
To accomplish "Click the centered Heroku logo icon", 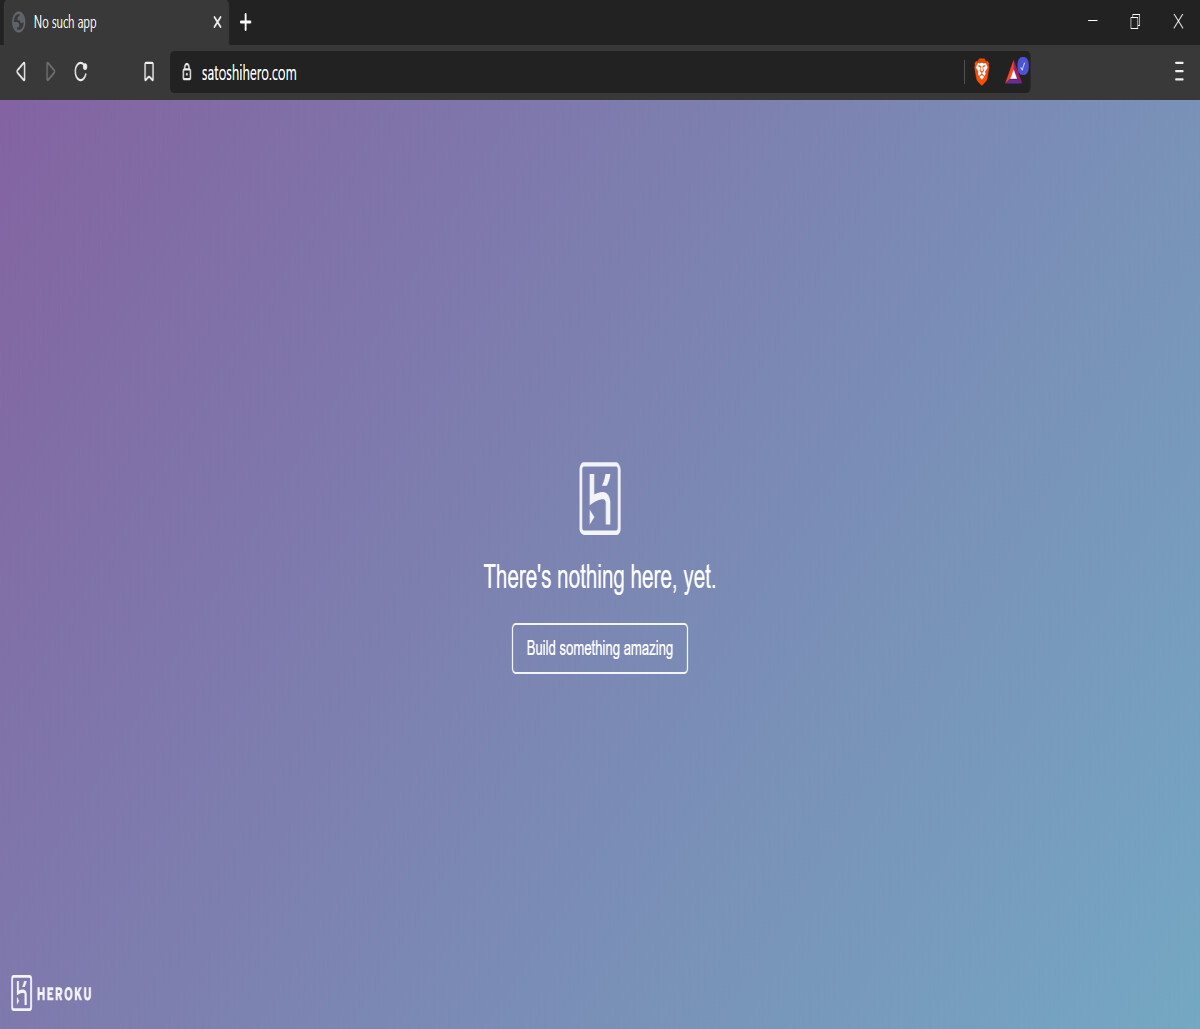I will [600, 498].
